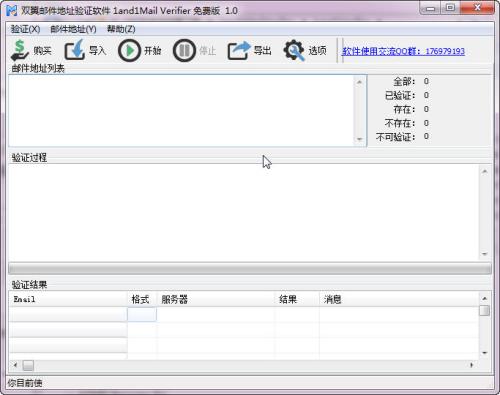The height and width of the screenshot is (395, 500).
Task: Click results horizontal scroll left arrow
Action: pos(15,365)
